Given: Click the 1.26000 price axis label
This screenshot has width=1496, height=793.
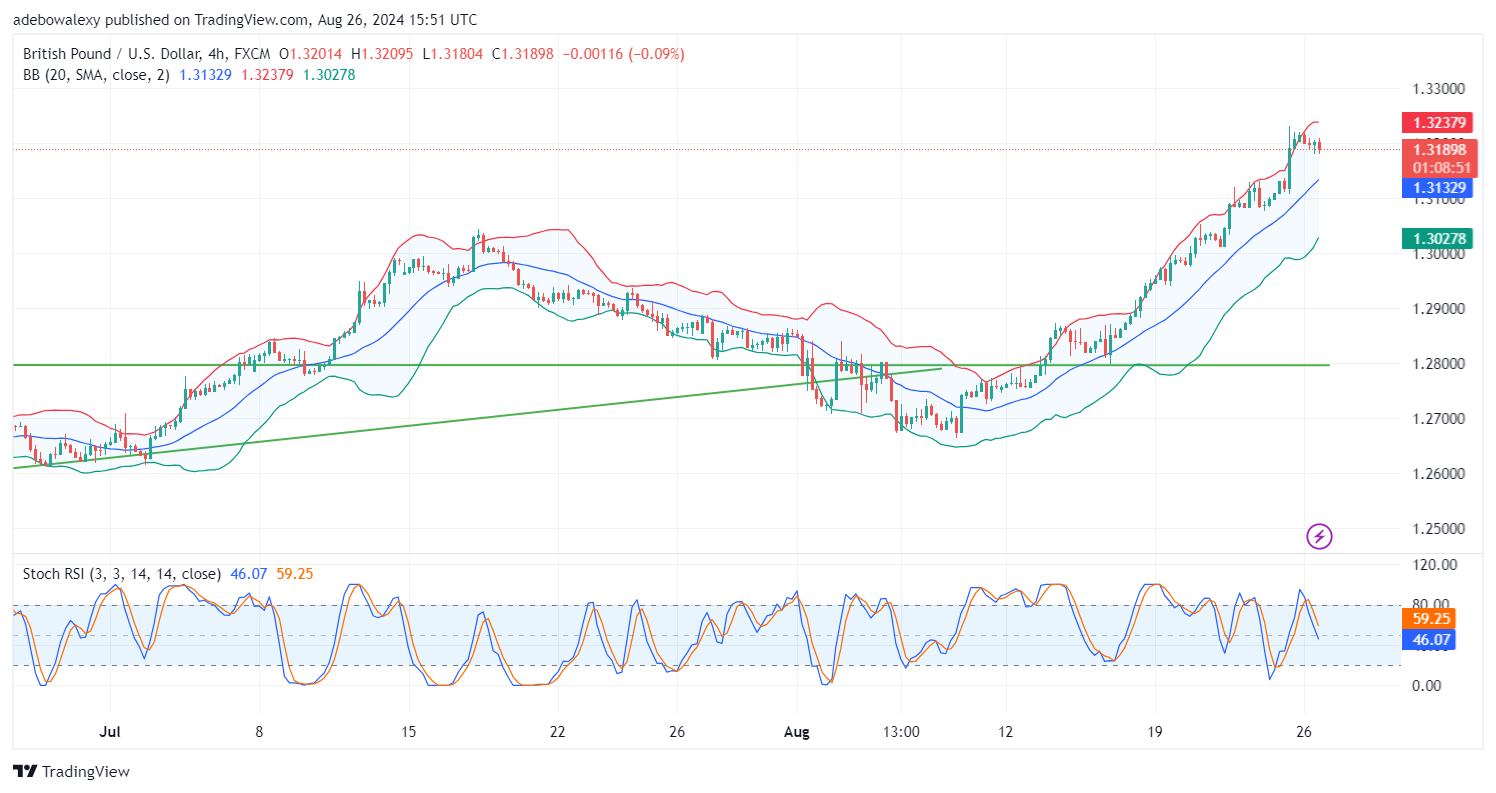Looking at the screenshot, I should click(x=1439, y=474).
